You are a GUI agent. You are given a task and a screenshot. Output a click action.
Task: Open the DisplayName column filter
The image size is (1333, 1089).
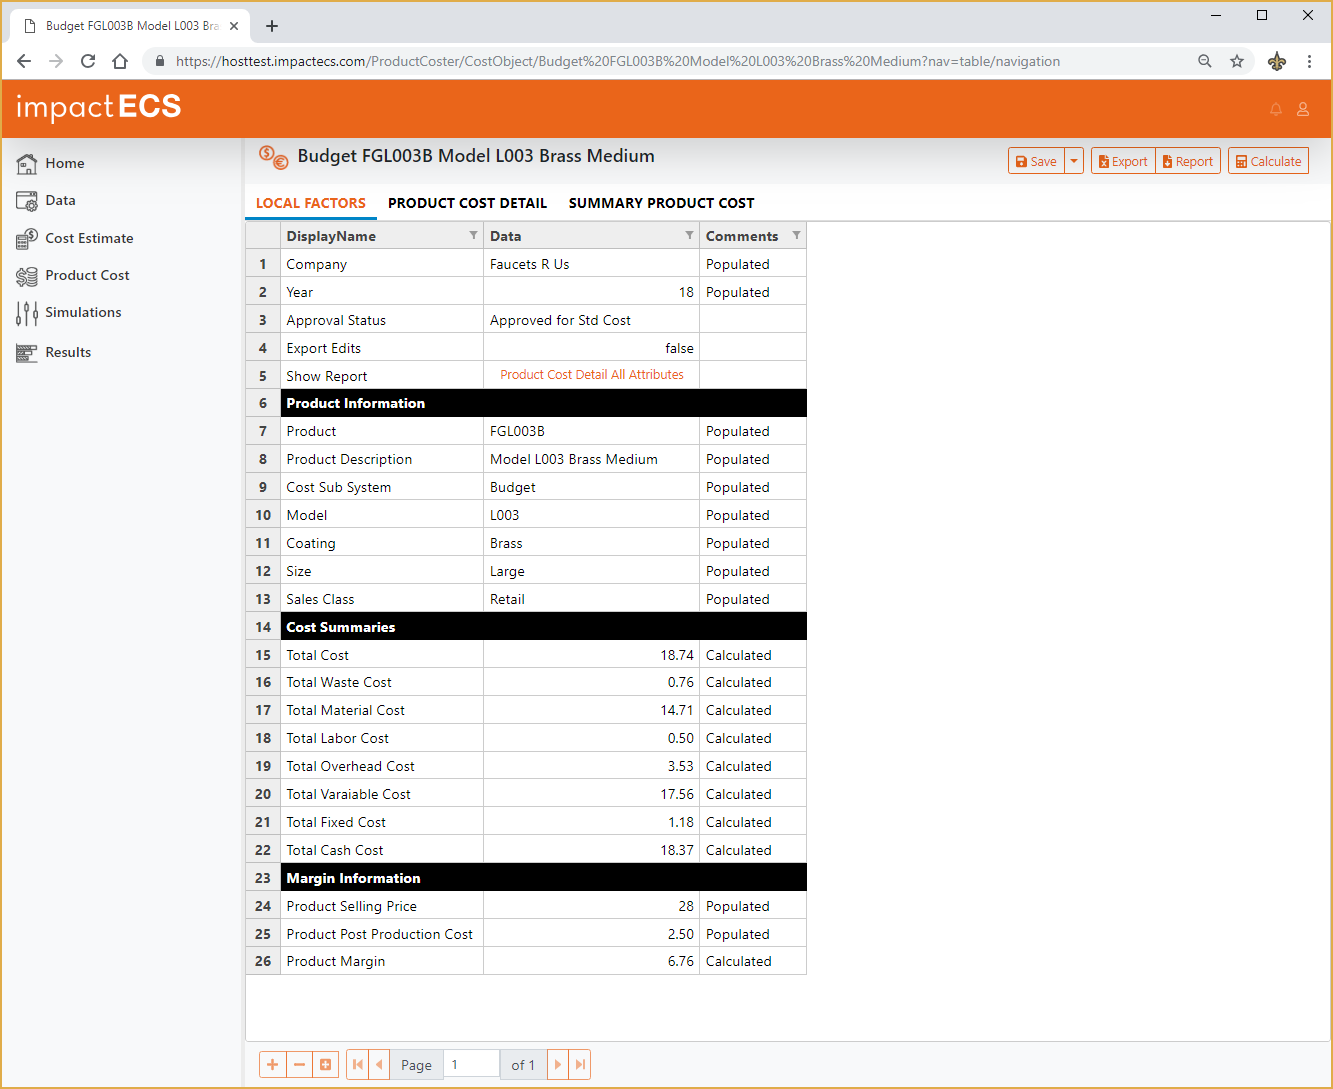[473, 236]
